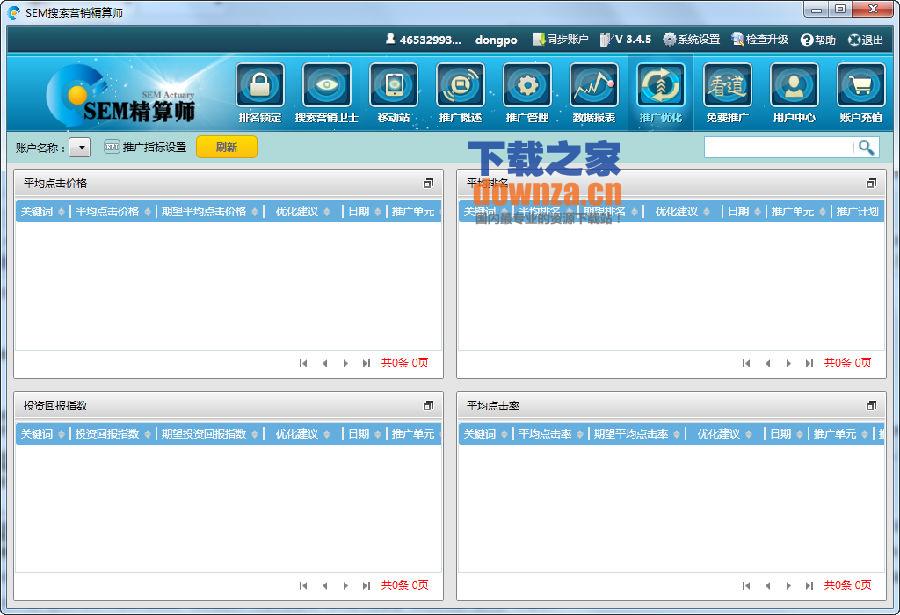Go to last page in 平均点击价格 panel
Image resolution: width=900 pixels, height=615 pixels.
pyautogui.click(x=366, y=363)
